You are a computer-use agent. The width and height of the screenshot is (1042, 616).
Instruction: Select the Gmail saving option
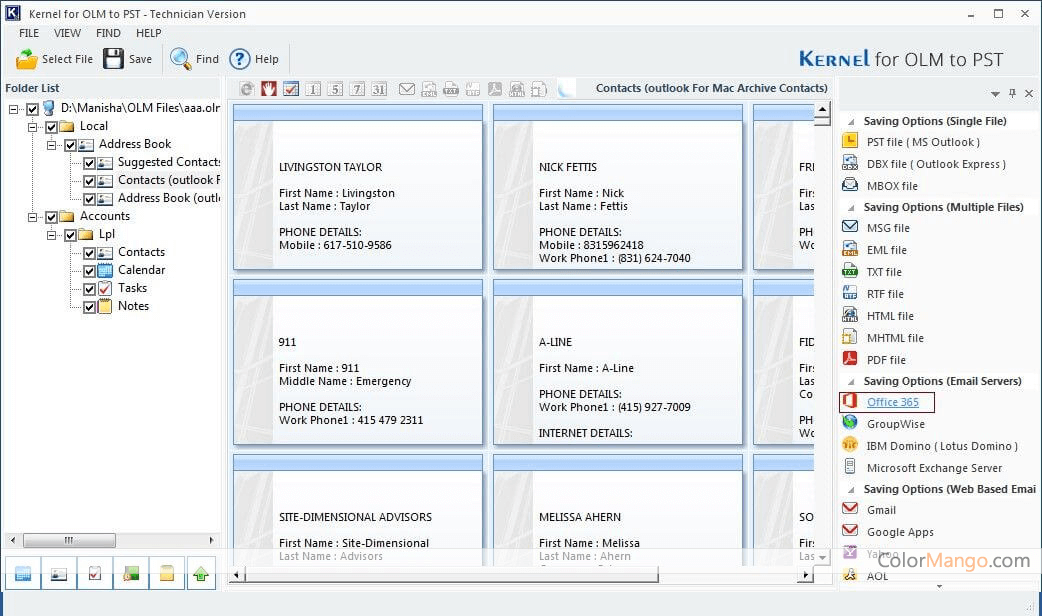click(881, 510)
